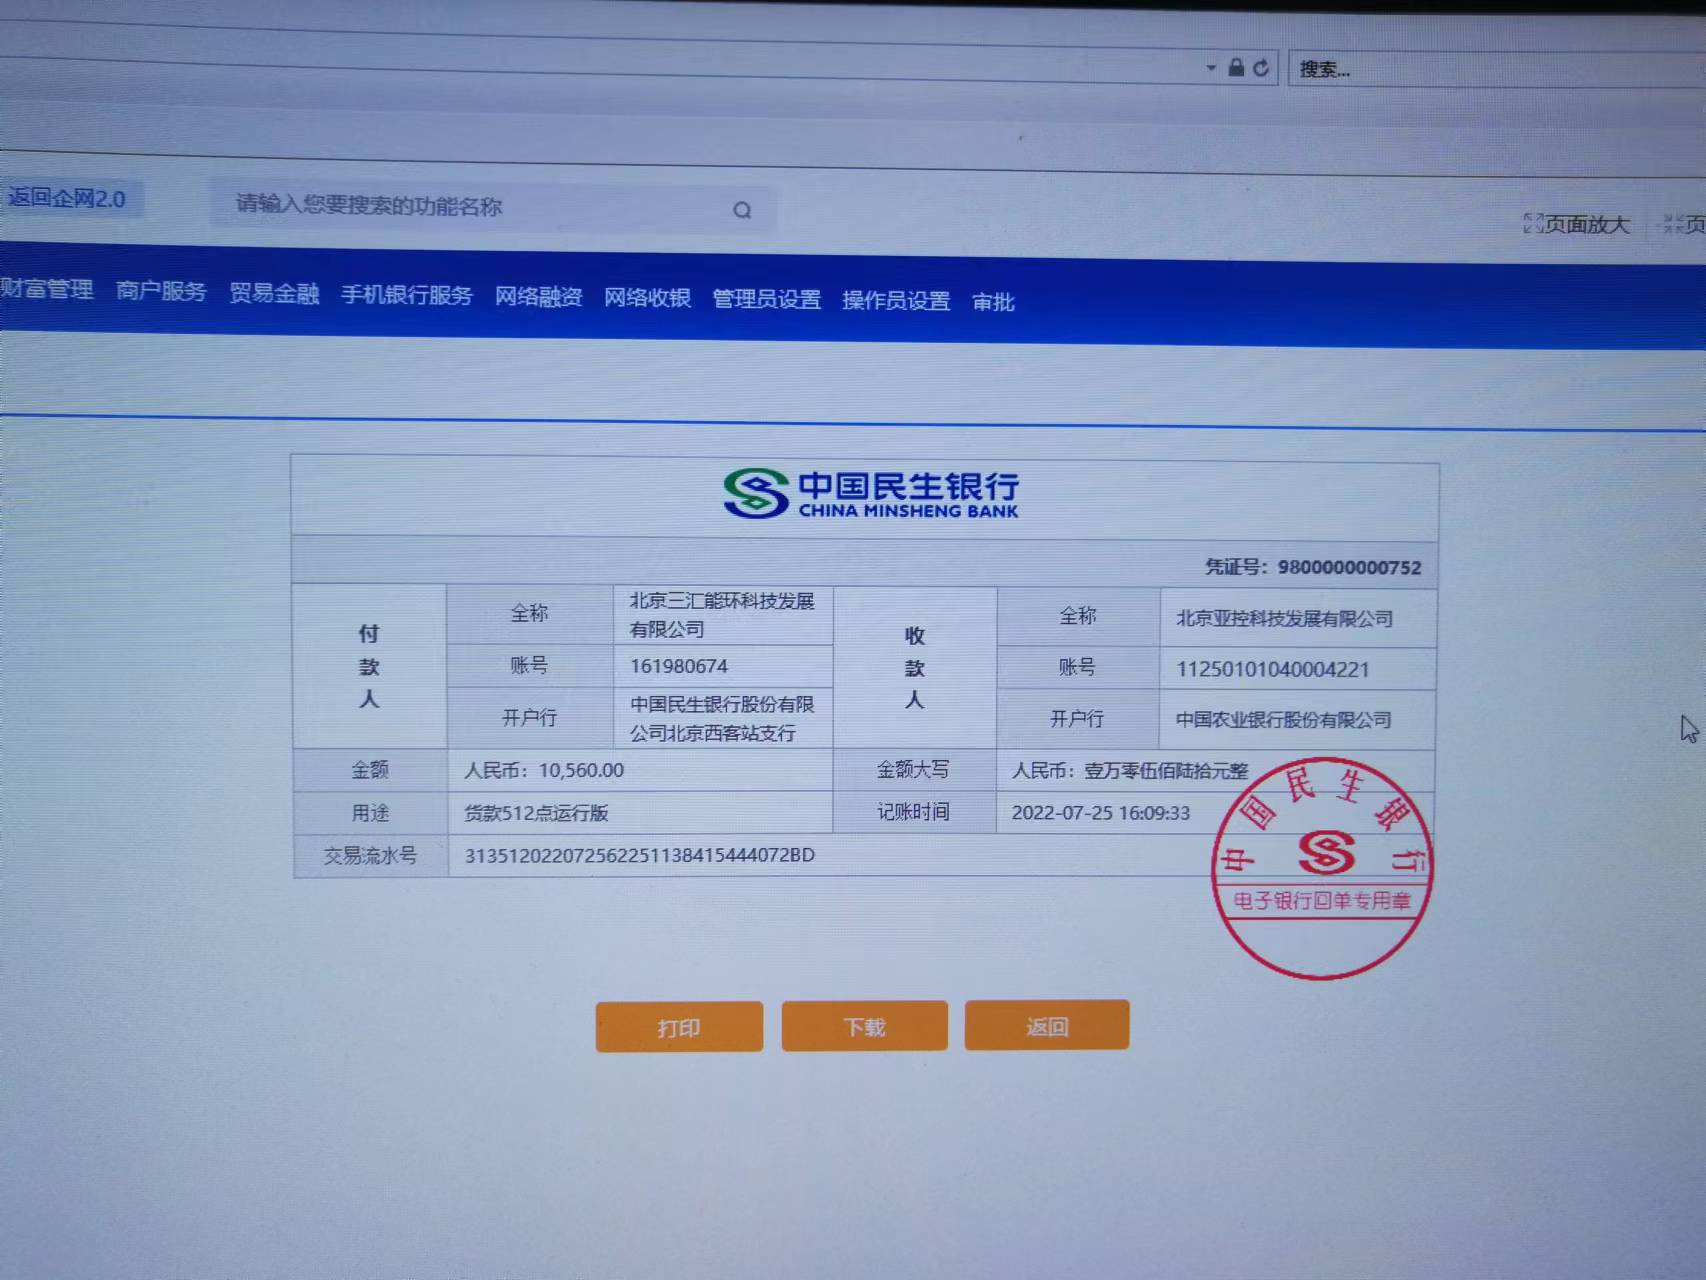Screen dimensions: 1706x1280
Task: Open the 财富管理 menu
Action: point(47,289)
